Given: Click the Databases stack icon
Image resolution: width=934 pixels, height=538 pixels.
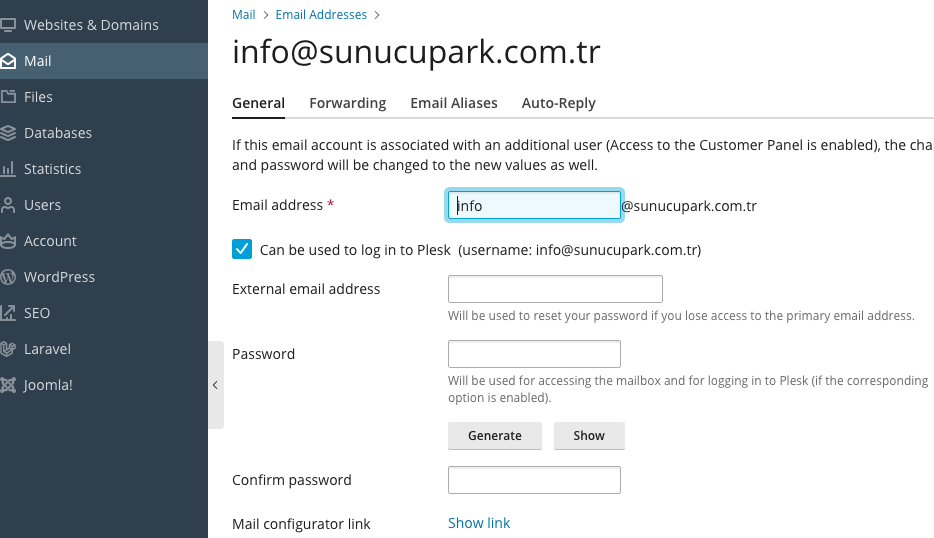Looking at the screenshot, I should (x=8, y=133).
